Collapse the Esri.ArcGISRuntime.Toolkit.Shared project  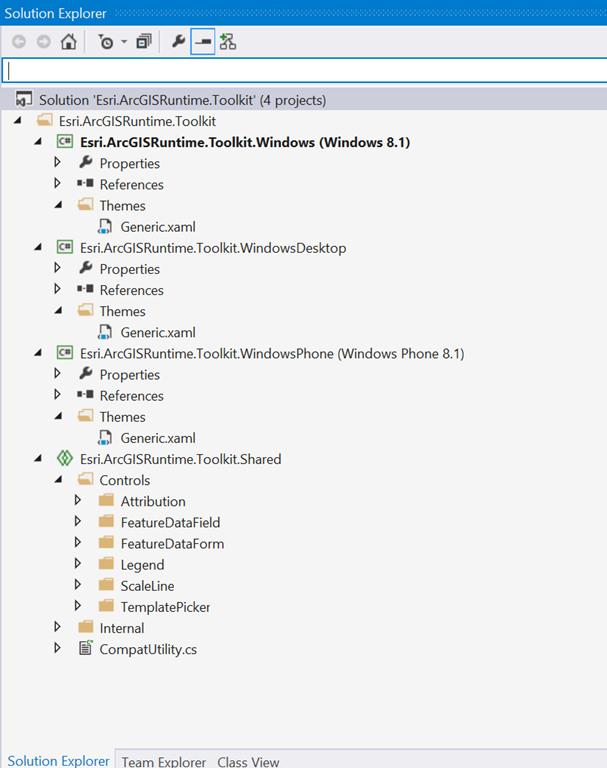[38, 459]
